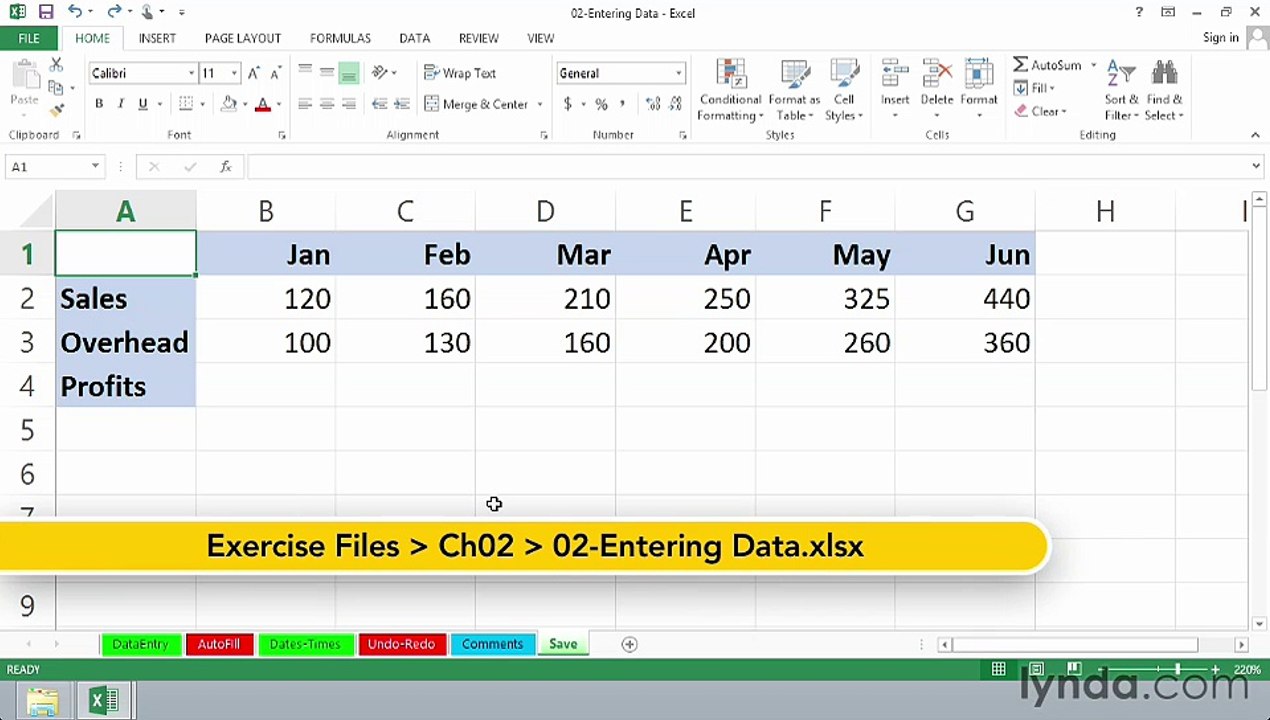The height and width of the screenshot is (720, 1270).
Task: Click Increase Indent icon
Action: (401, 104)
